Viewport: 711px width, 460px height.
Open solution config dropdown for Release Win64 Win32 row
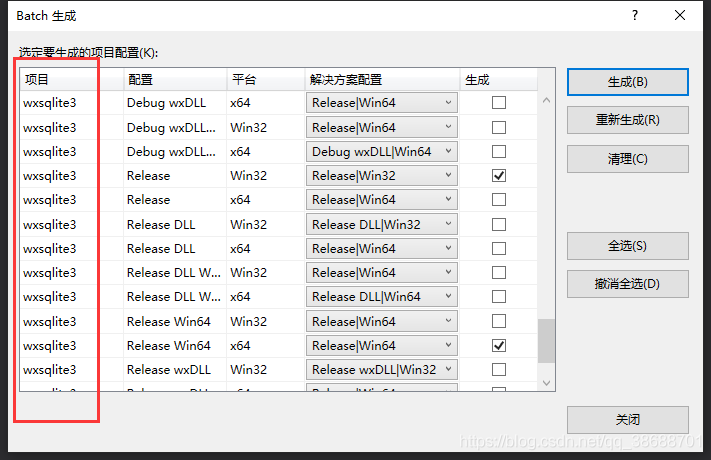click(x=382, y=321)
